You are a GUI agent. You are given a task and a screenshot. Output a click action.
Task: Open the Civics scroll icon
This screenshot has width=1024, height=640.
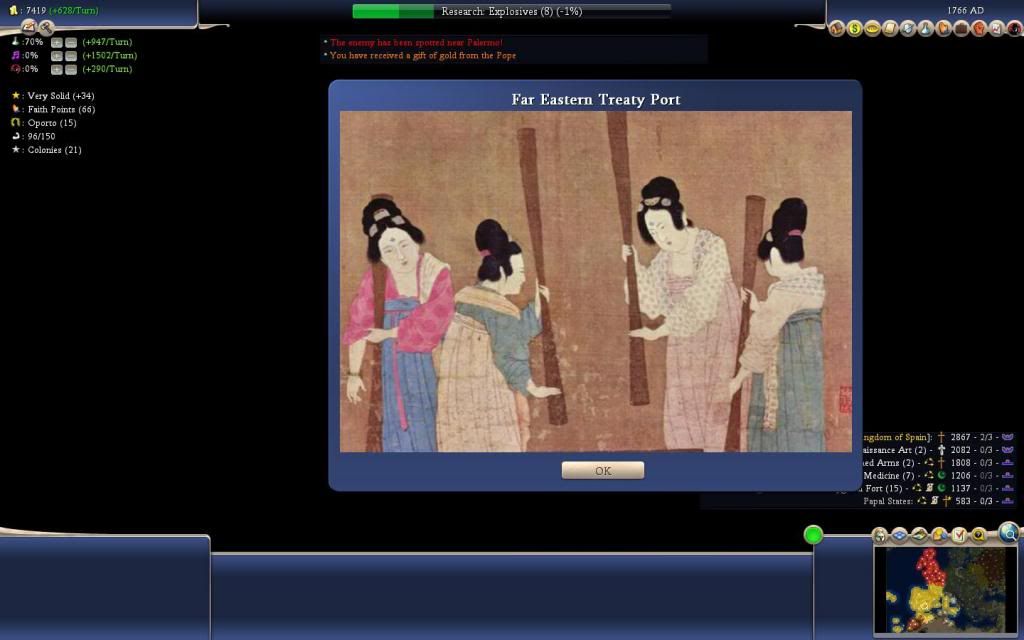click(890, 29)
